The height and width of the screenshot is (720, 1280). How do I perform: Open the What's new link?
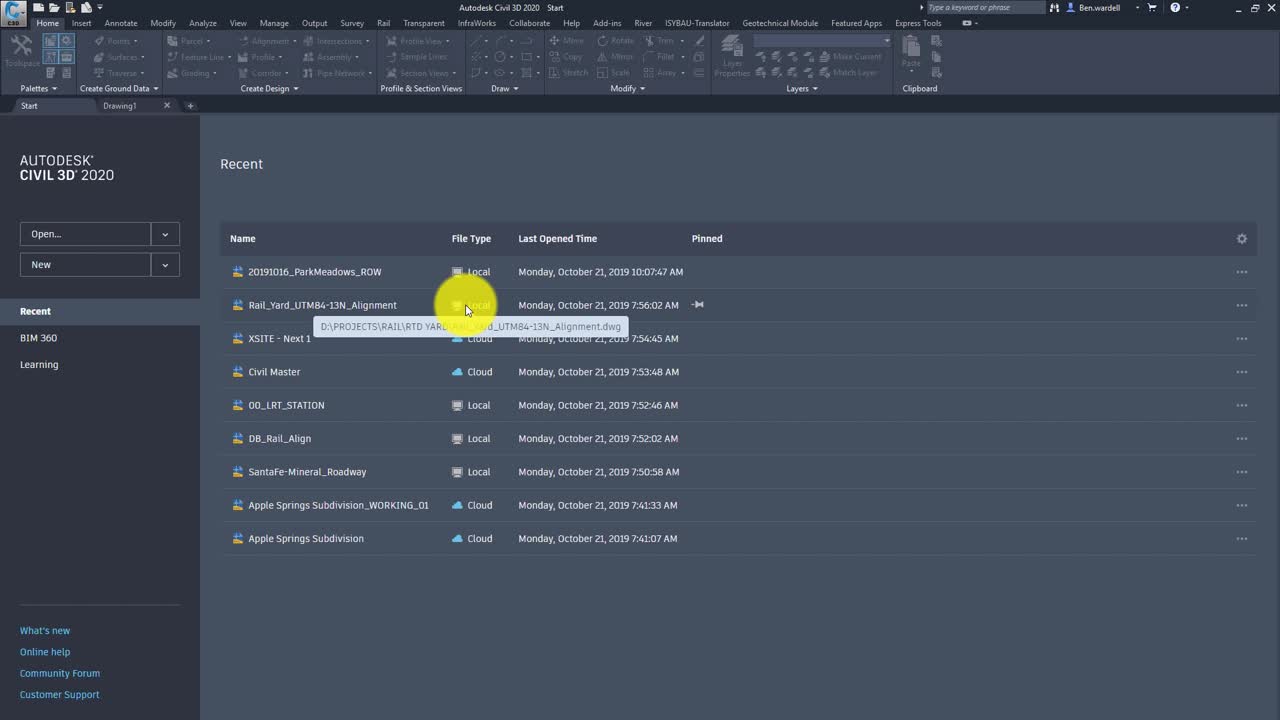[45, 631]
